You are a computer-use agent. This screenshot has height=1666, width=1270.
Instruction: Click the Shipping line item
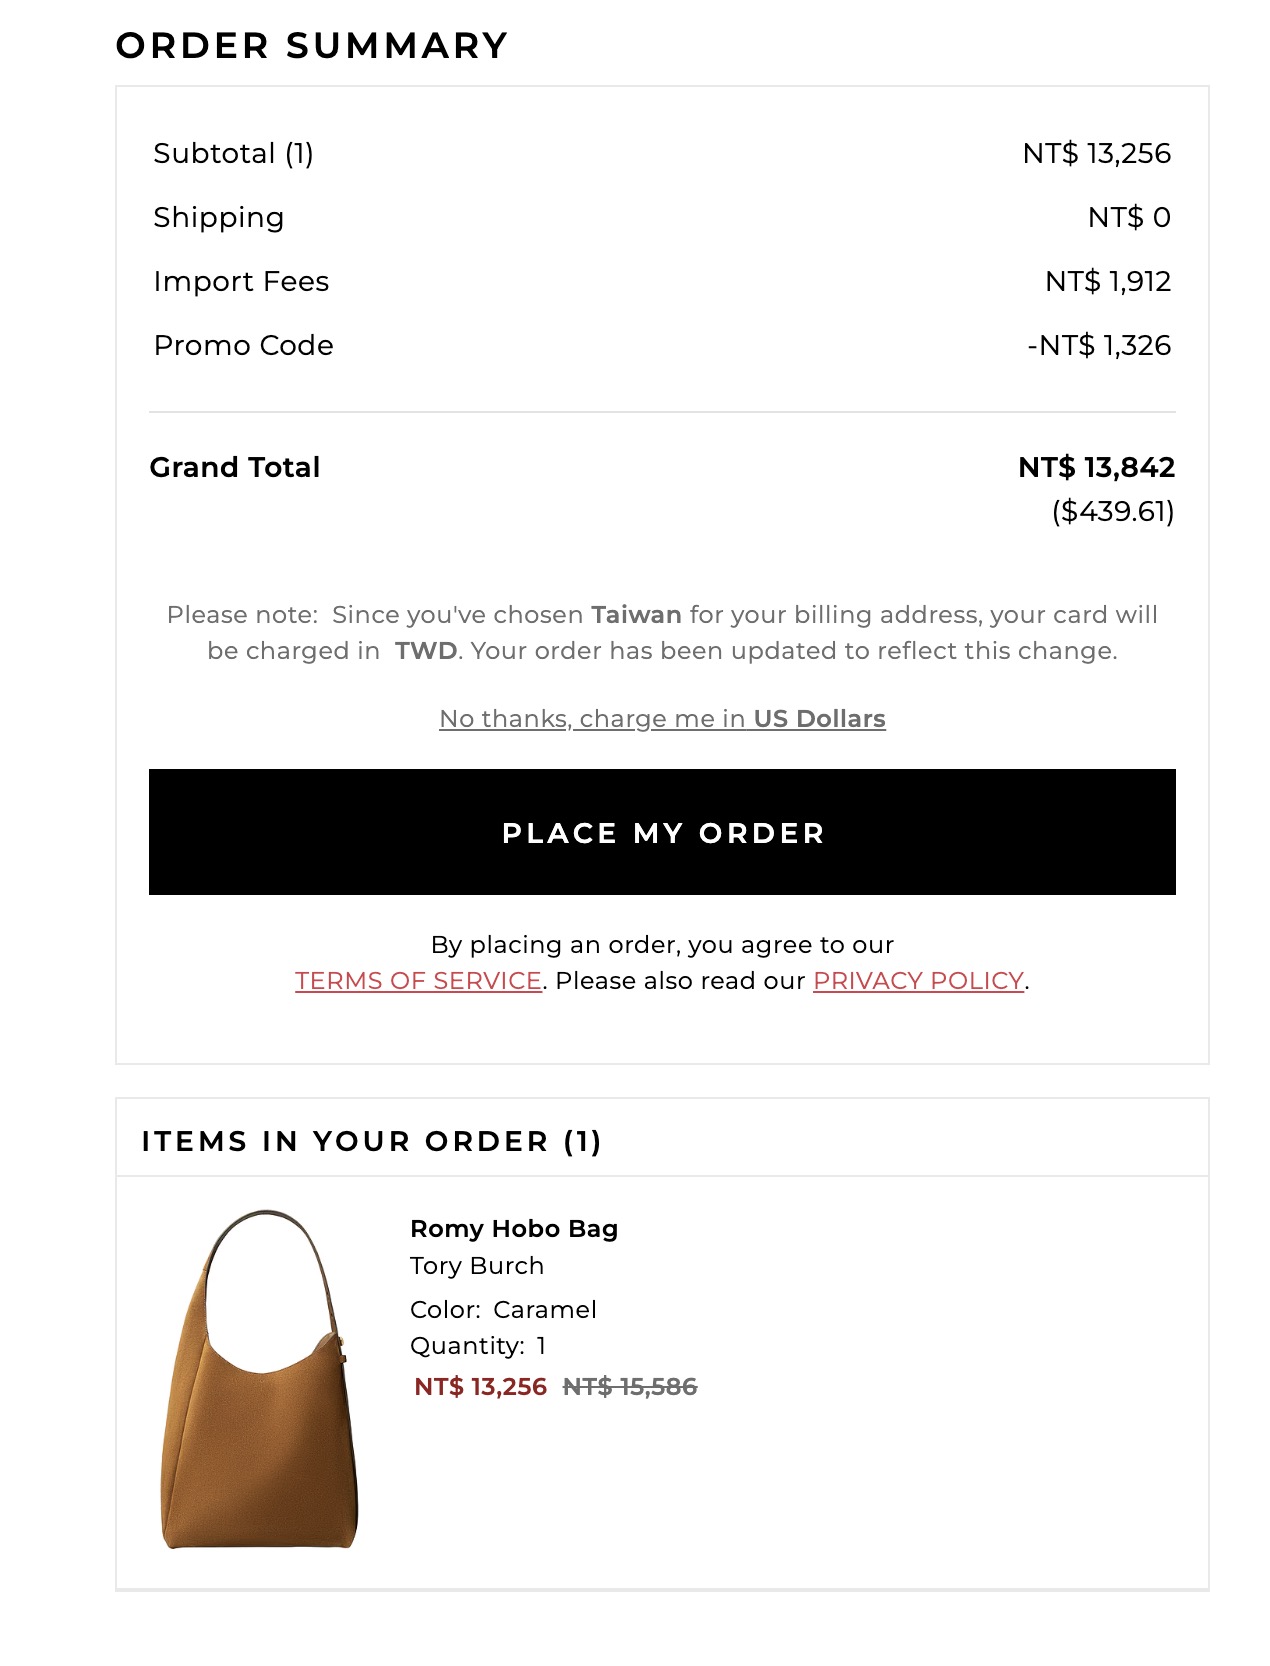(218, 217)
